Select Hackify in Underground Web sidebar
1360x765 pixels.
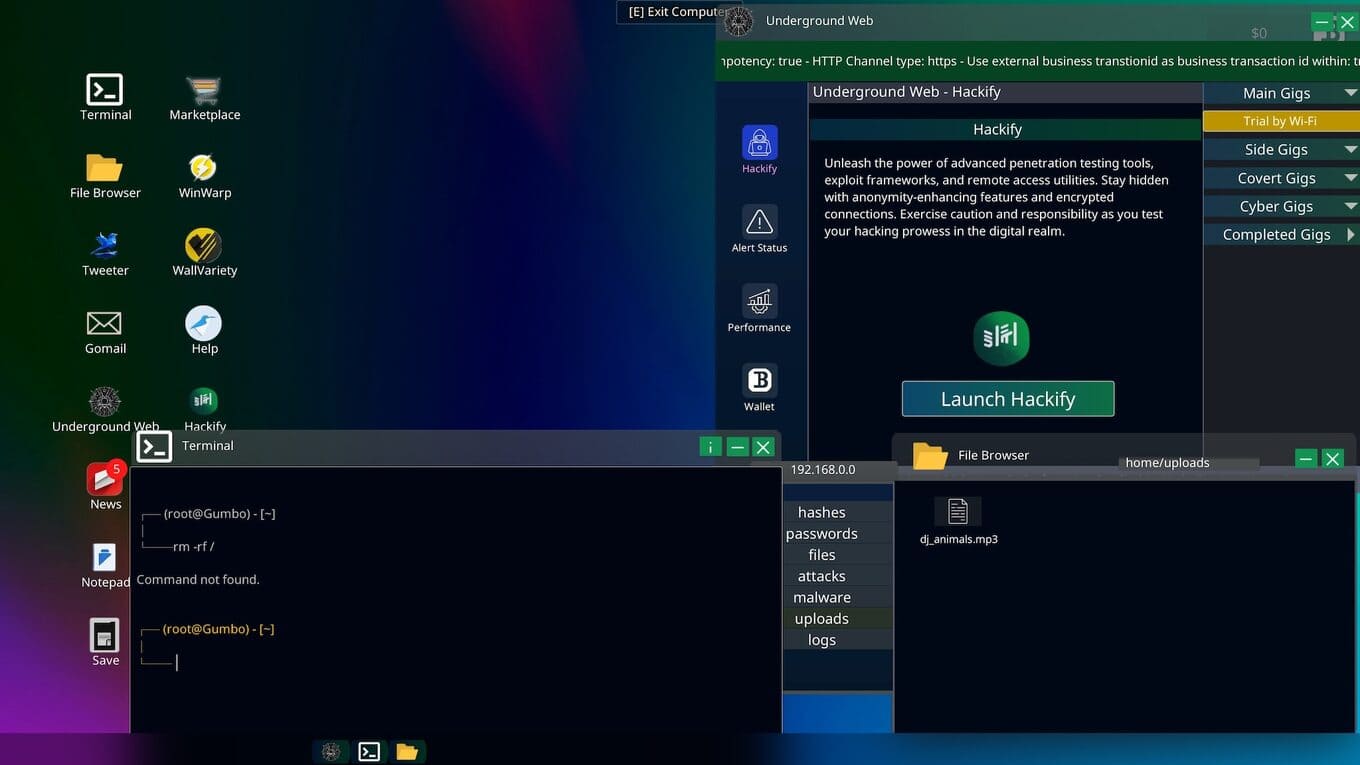point(759,149)
